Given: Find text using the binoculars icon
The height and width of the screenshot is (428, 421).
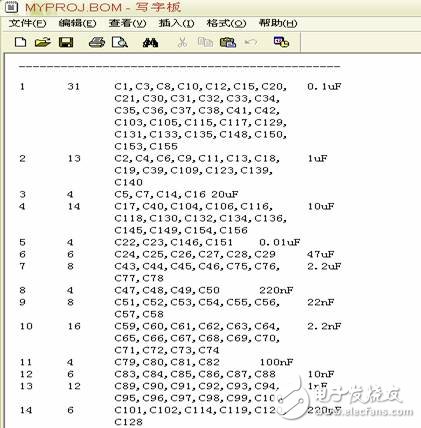Looking at the screenshot, I should (150, 43).
